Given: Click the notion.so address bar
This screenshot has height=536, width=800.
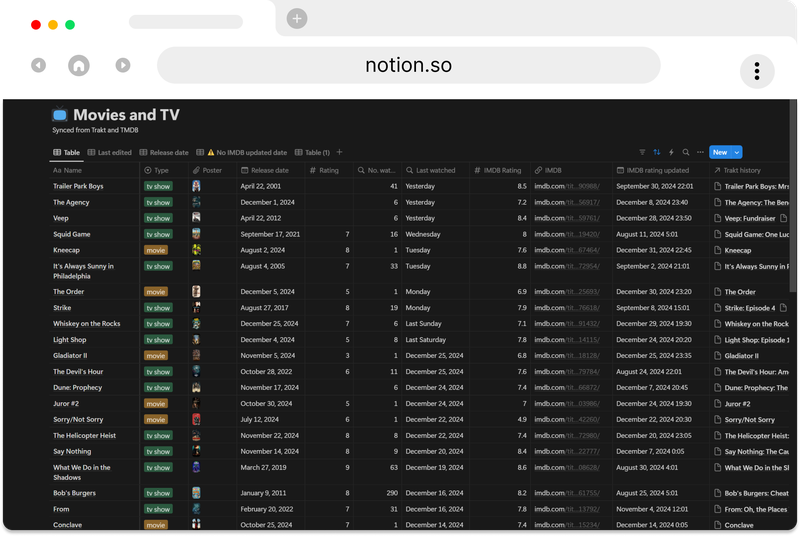Looking at the screenshot, I should (408, 65).
